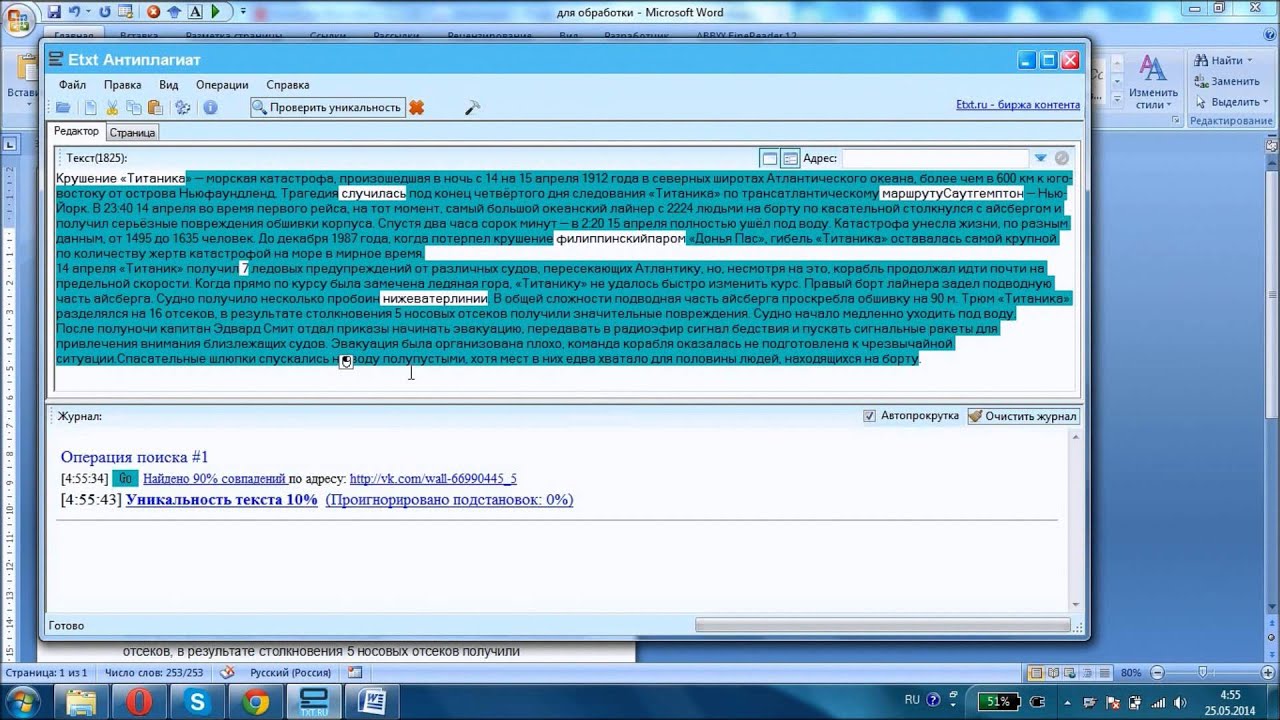This screenshot has width=1280, height=720.
Task: Click Число слов: 253/253 in status bar
Action: click(x=153, y=672)
